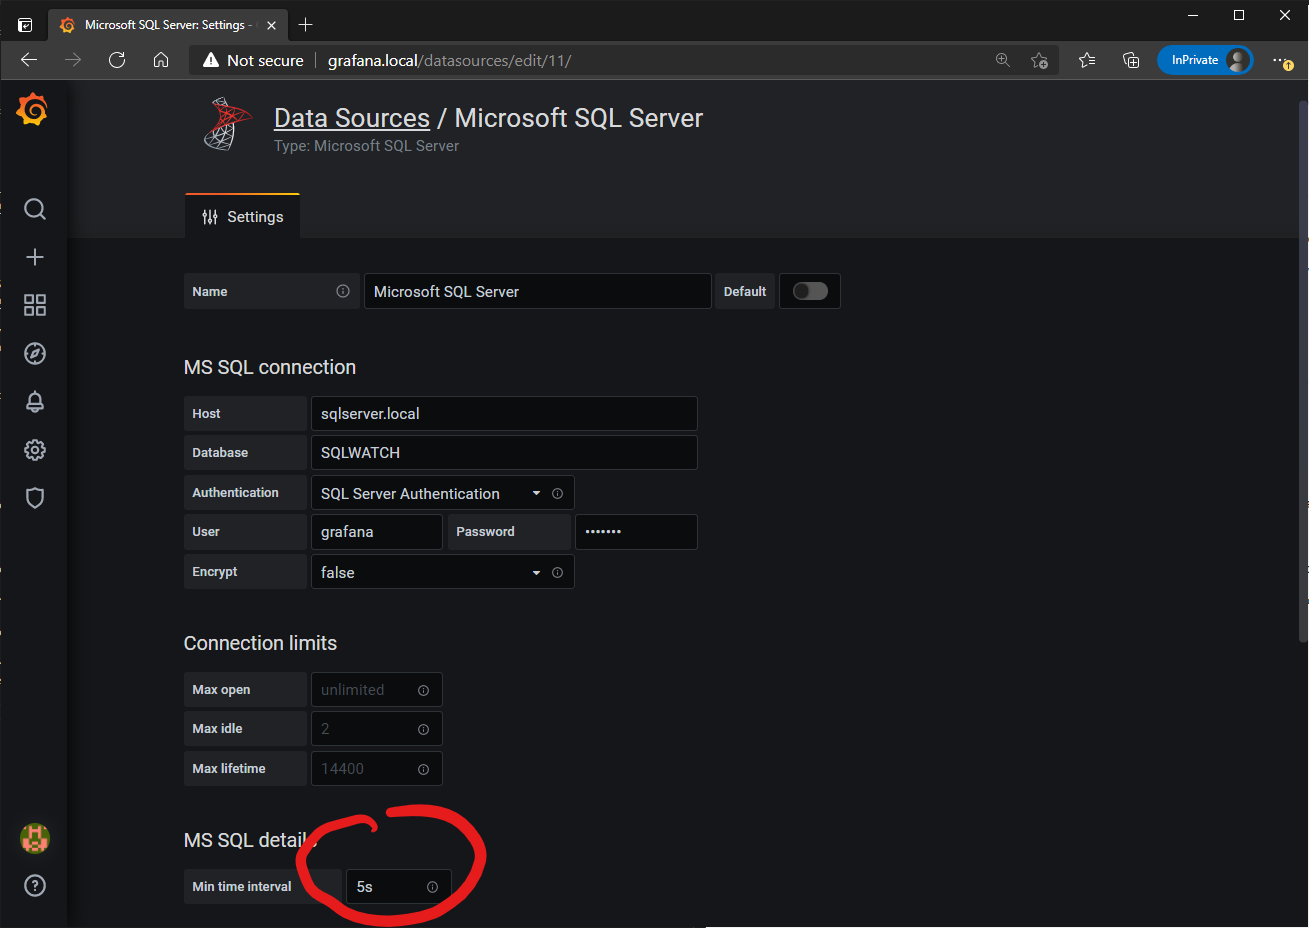Image resolution: width=1309 pixels, height=928 pixels.
Task: Close the Microsoft SQL Server browser tab
Action: [x=271, y=25]
